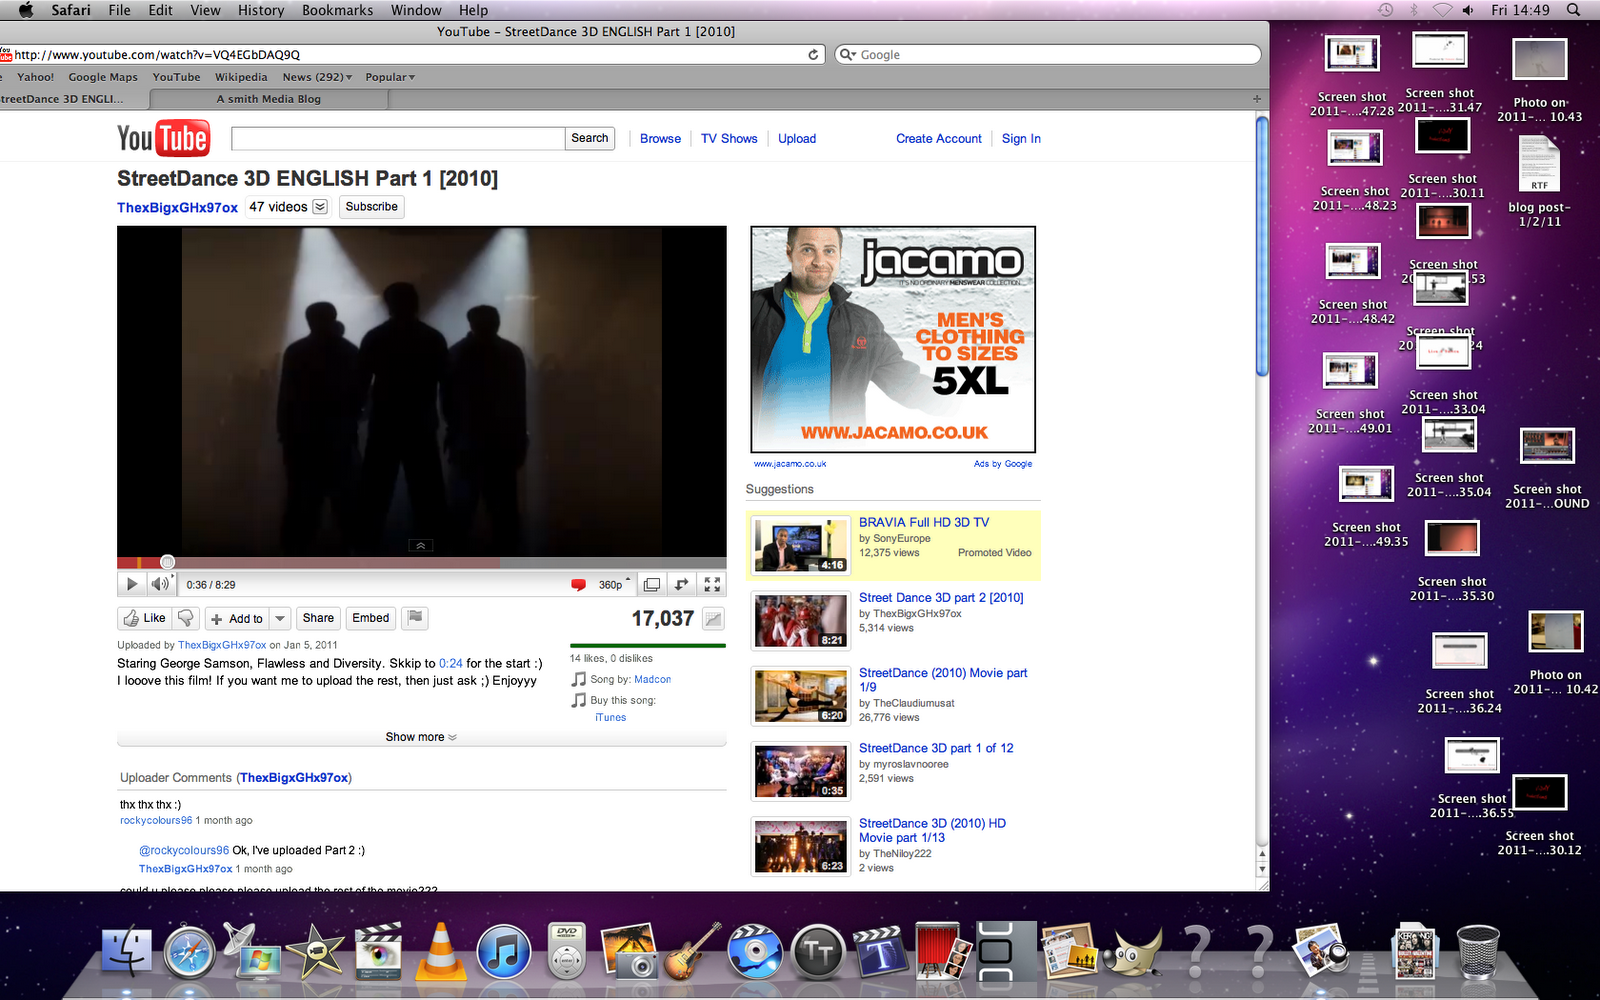Reload the page in Safari address bar

click(814, 55)
